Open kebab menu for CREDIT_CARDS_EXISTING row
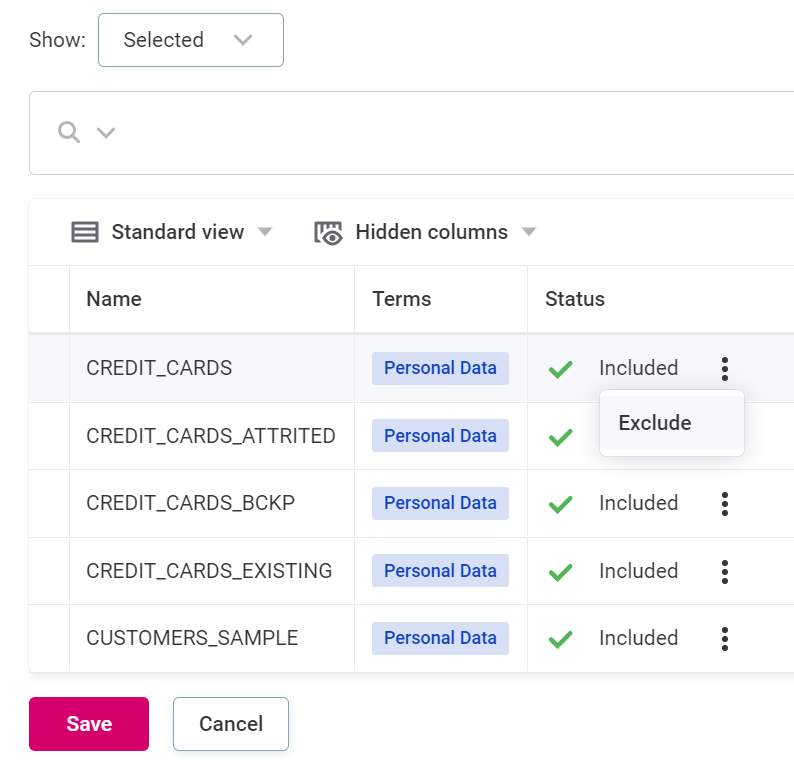Viewport: 794px width, 762px height. (725, 572)
